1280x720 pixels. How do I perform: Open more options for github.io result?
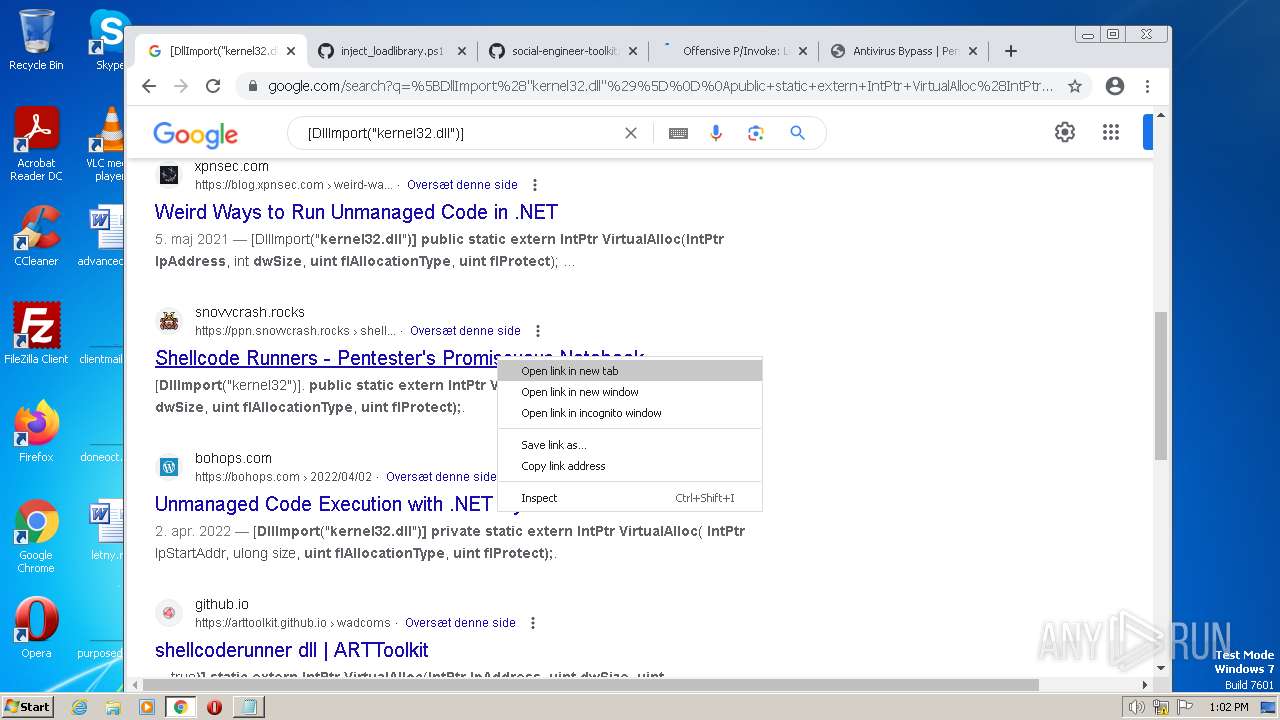[x=533, y=623]
